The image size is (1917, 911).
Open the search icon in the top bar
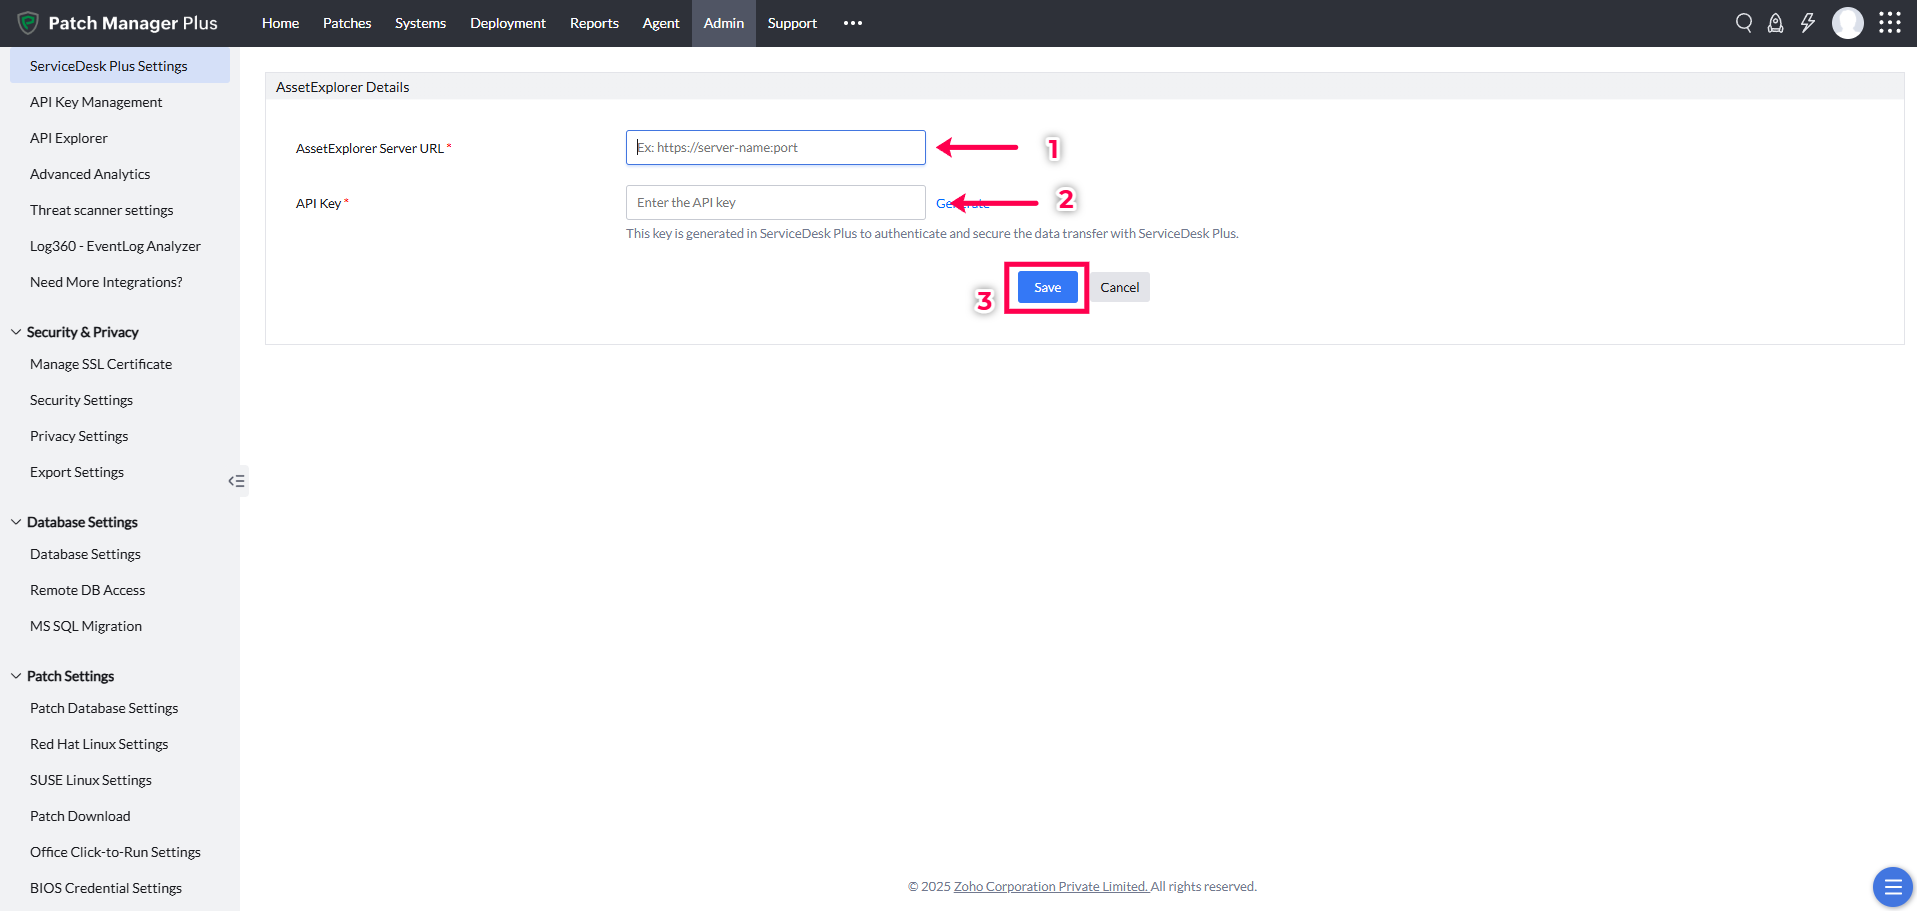click(x=1744, y=23)
